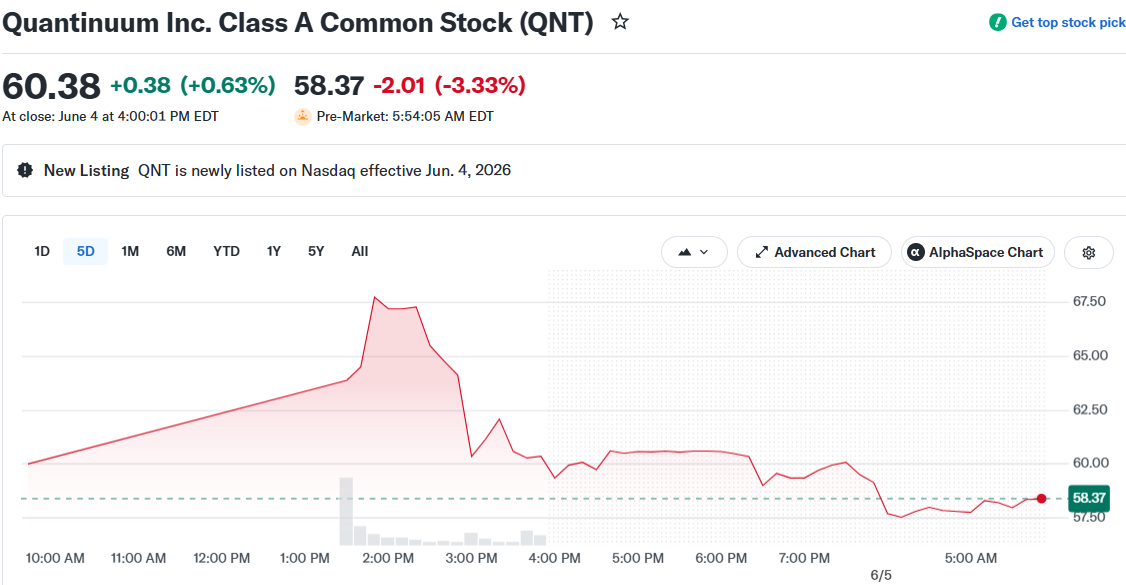Select the 5D time range

coord(85,251)
